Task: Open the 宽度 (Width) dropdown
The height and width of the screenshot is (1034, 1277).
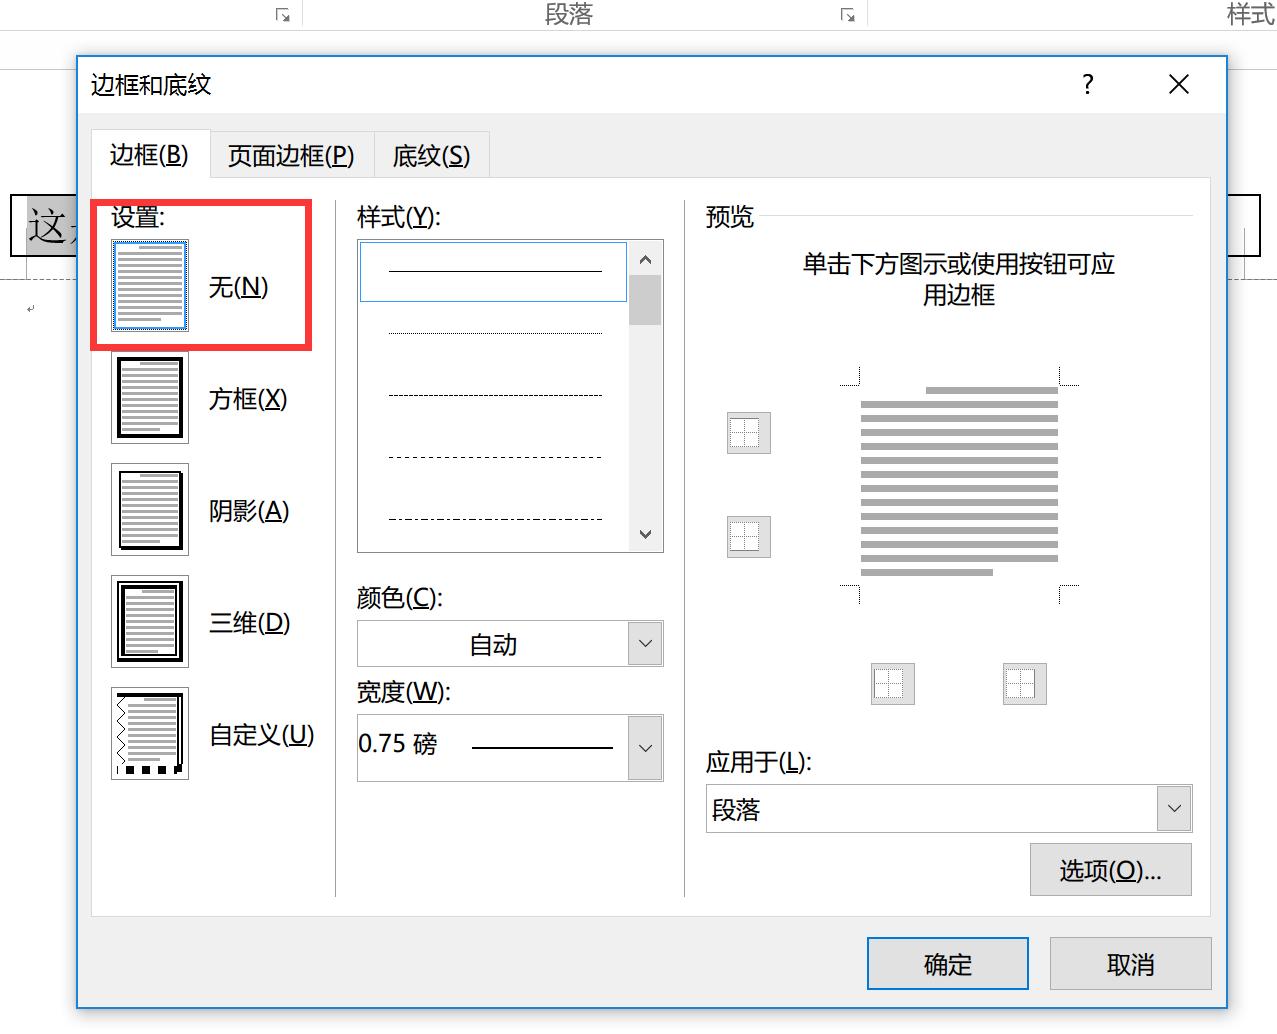Action: point(645,748)
